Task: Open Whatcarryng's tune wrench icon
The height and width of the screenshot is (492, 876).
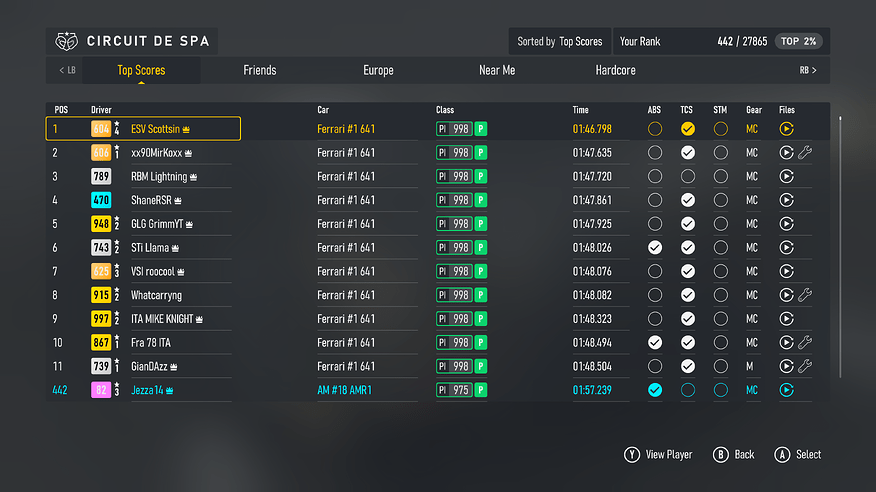Action: point(804,295)
